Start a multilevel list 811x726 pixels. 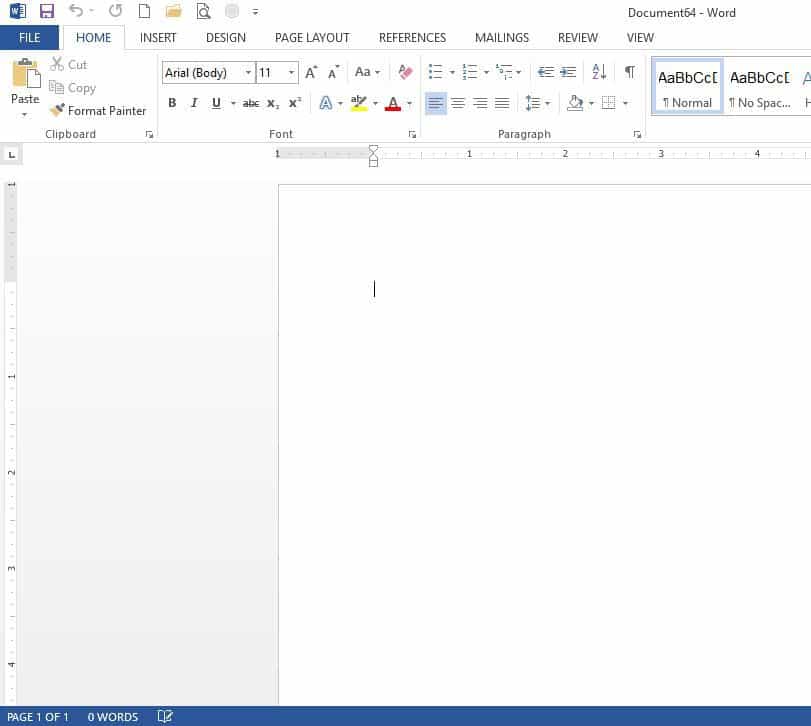click(504, 72)
